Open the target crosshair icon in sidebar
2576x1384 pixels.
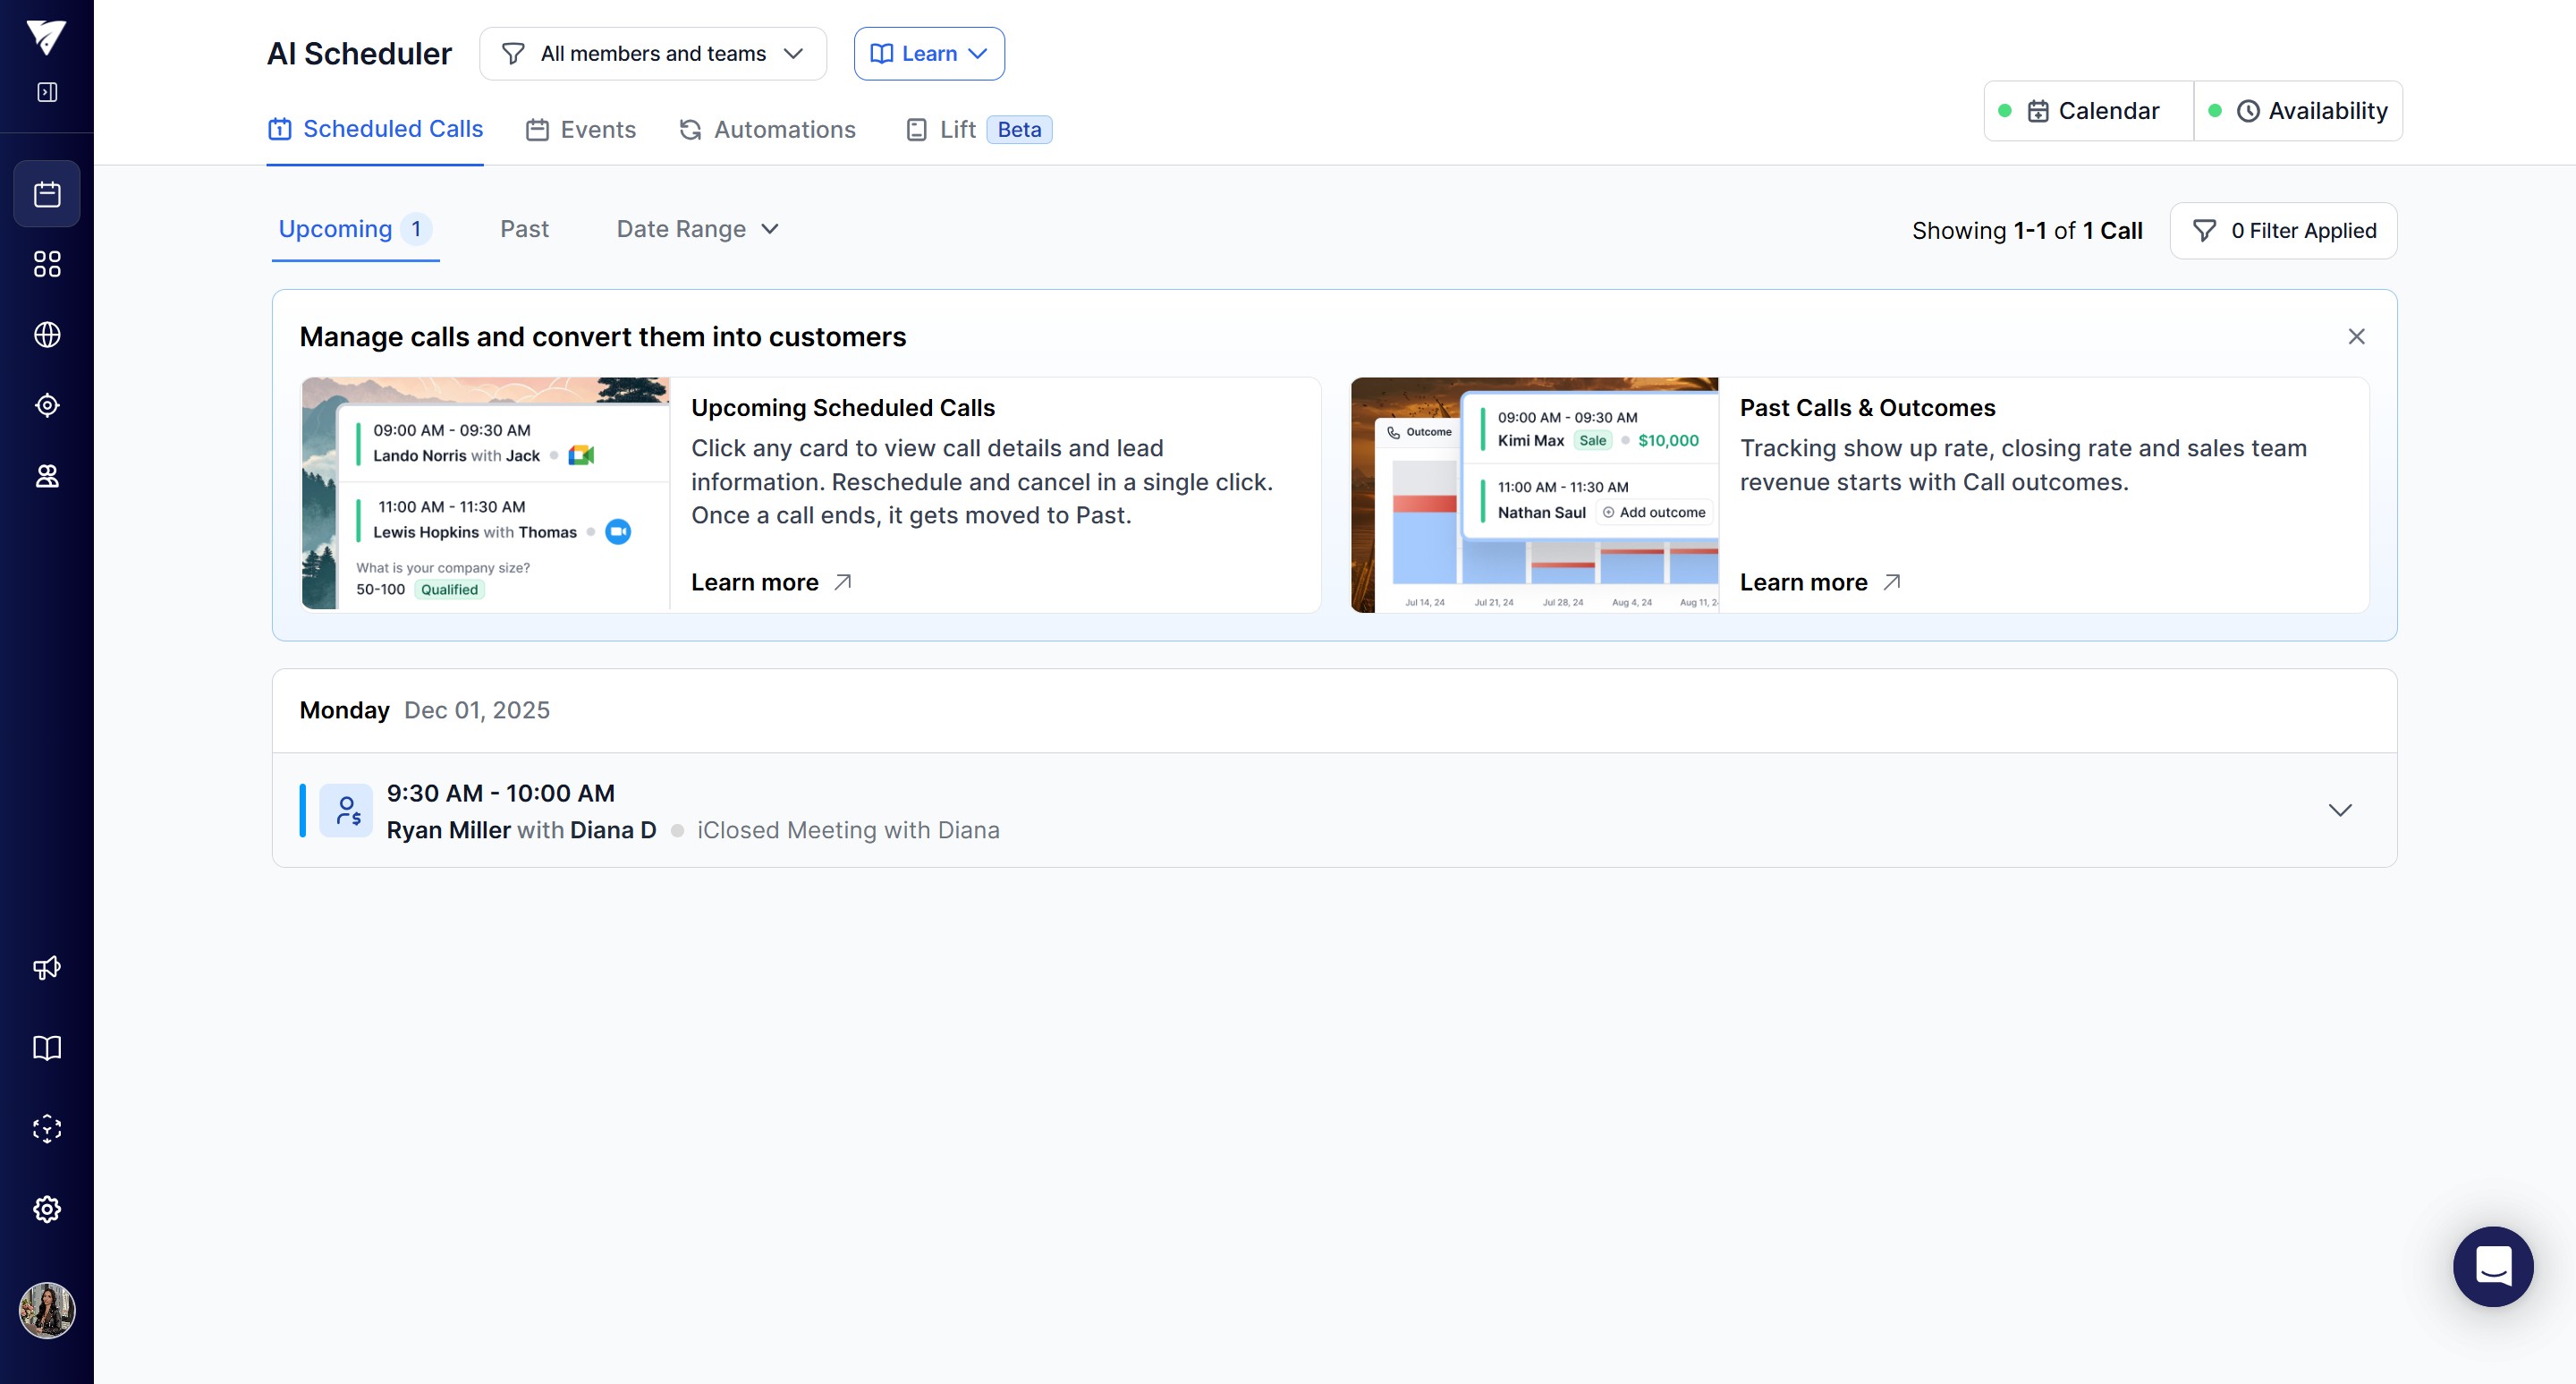pyautogui.click(x=47, y=405)
